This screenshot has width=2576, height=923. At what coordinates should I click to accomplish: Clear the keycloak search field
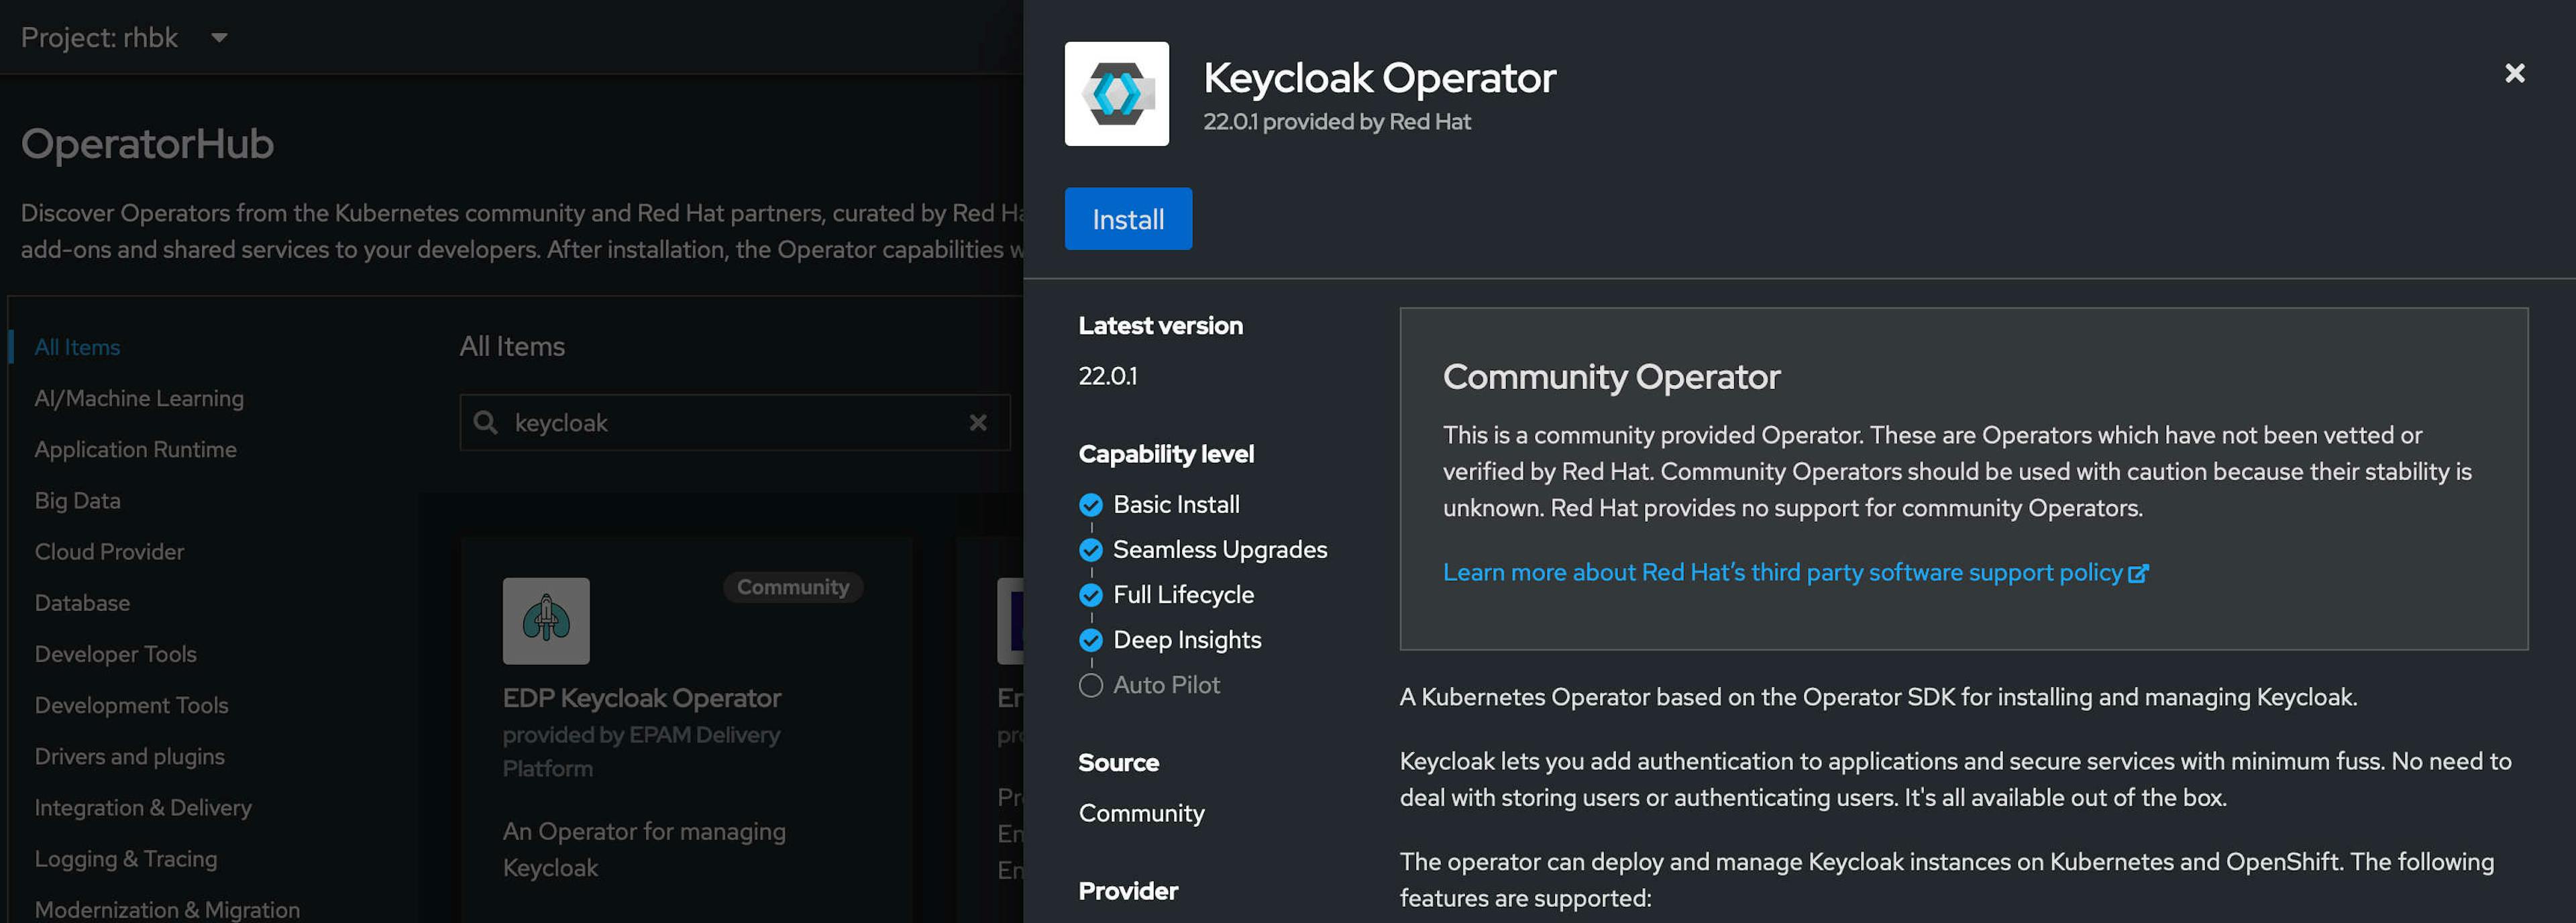978,423
